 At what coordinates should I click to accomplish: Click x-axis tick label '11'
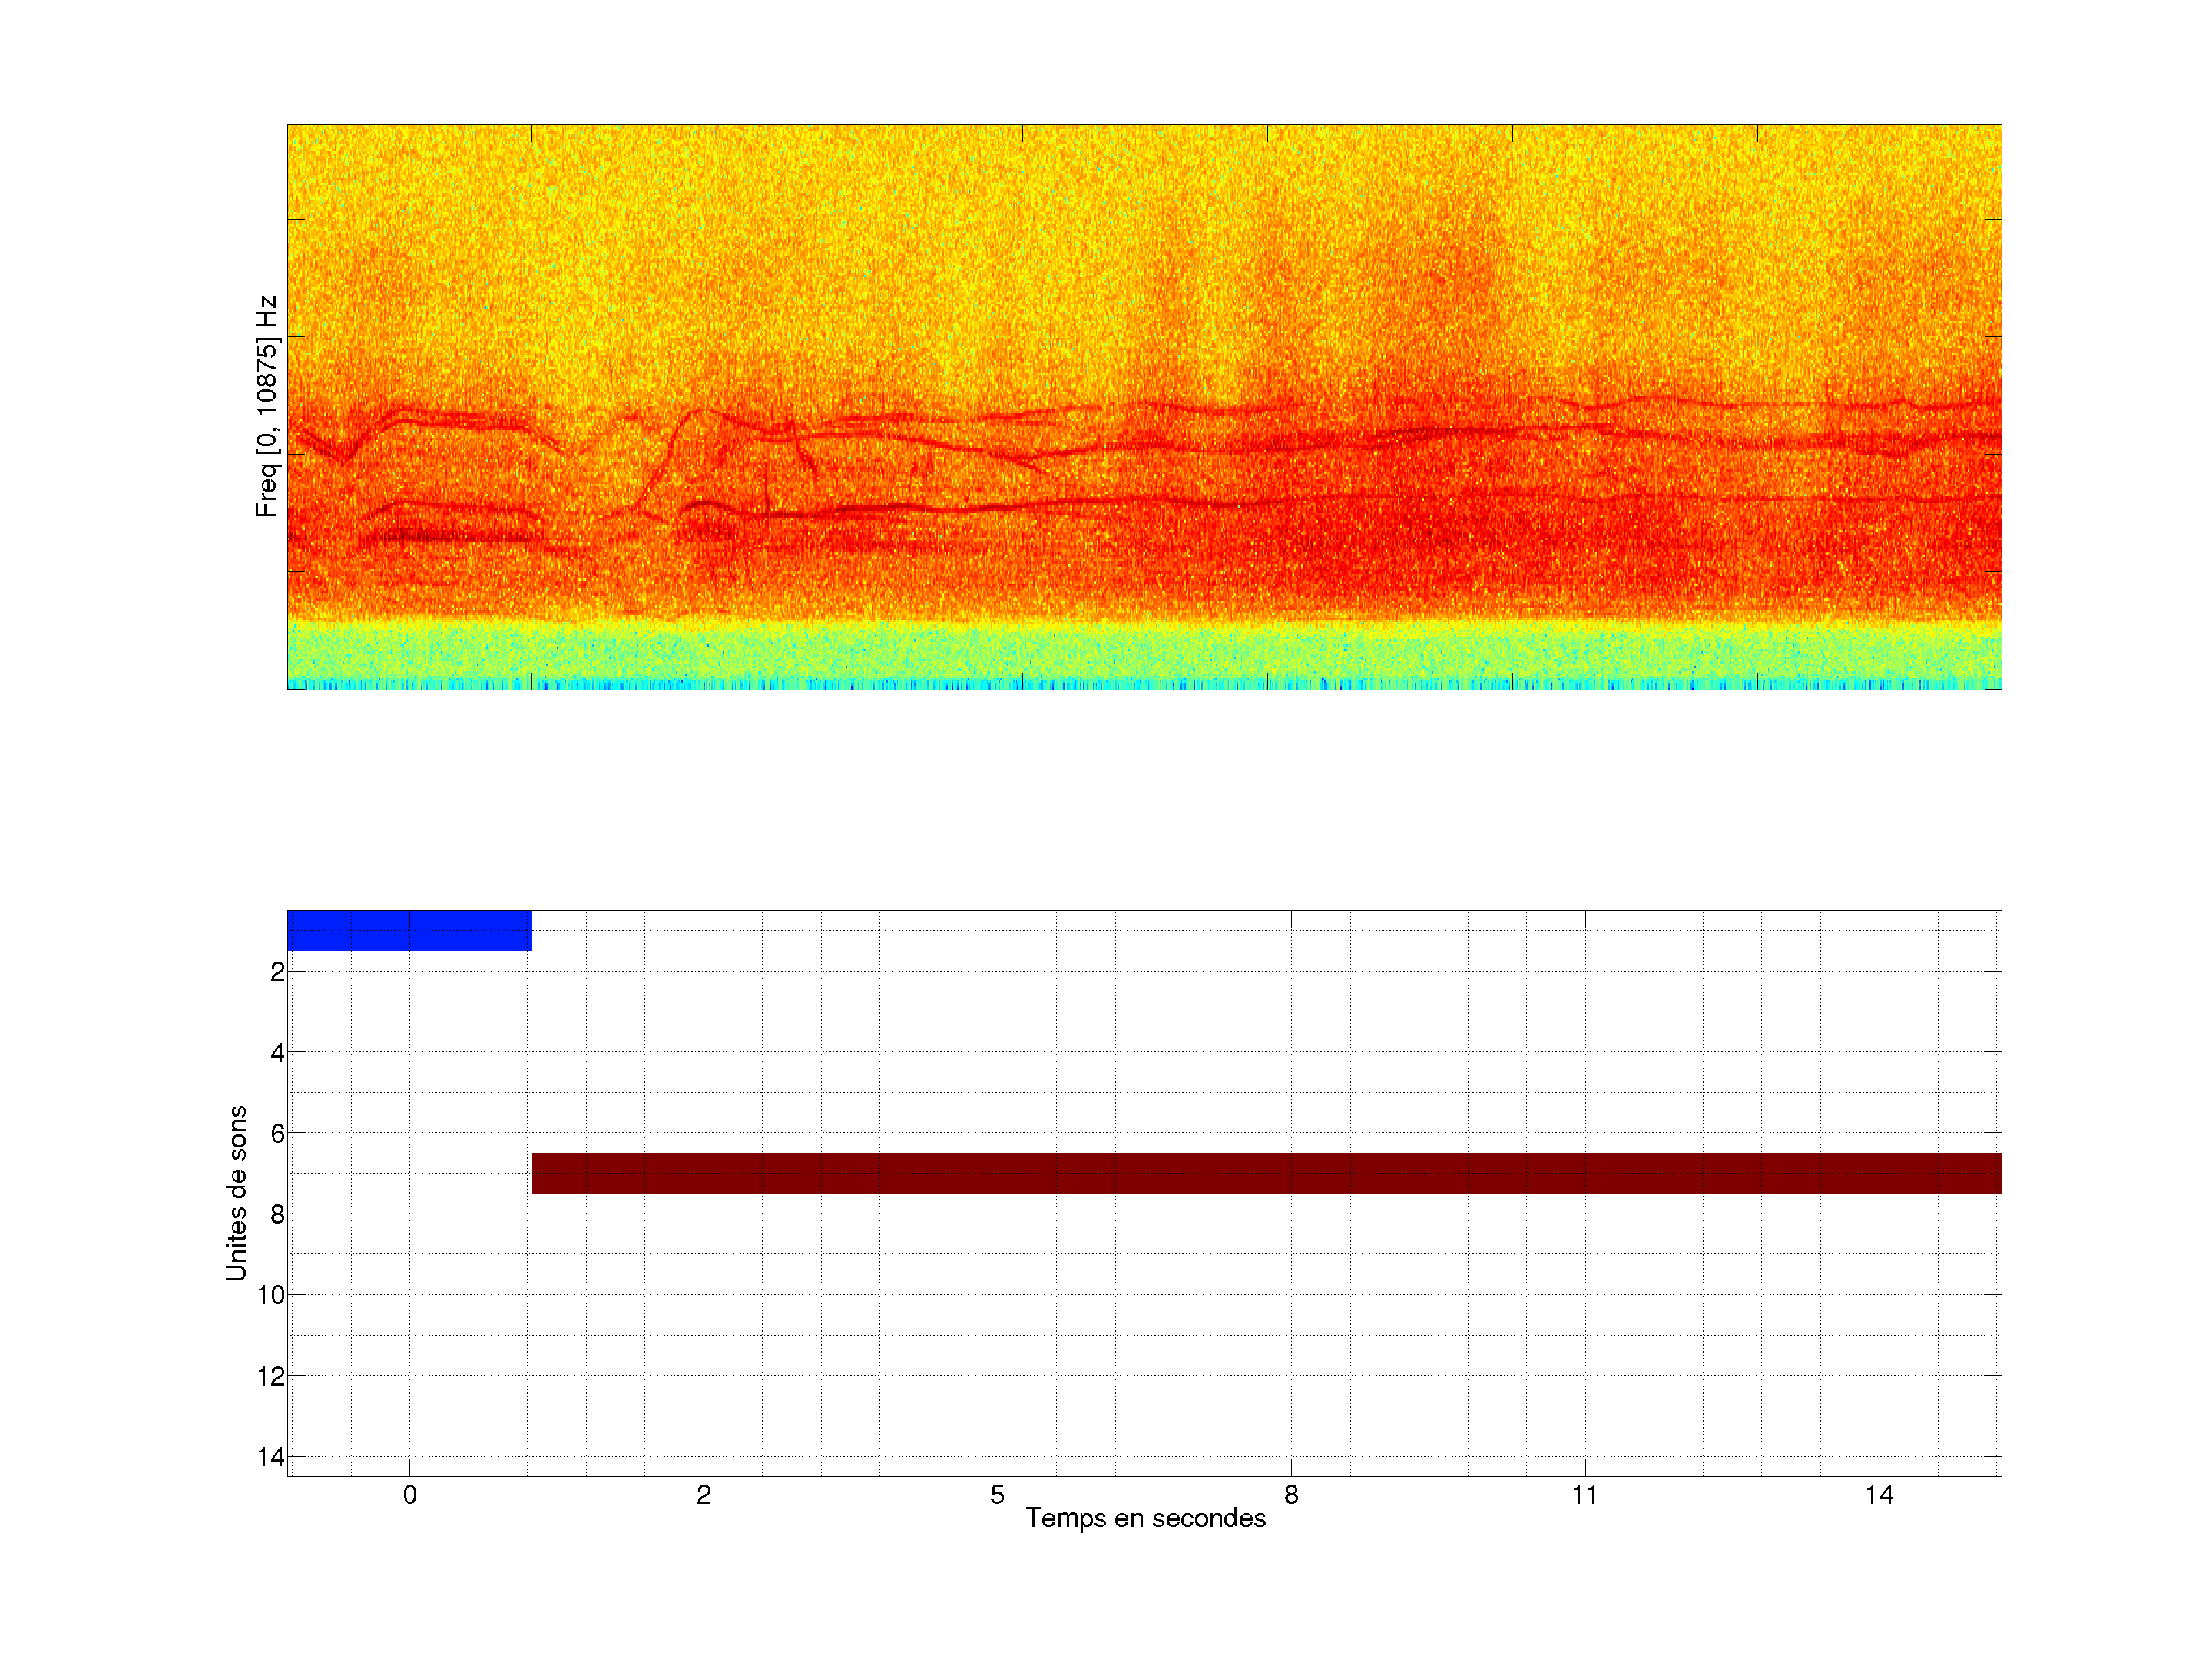1585,1495
